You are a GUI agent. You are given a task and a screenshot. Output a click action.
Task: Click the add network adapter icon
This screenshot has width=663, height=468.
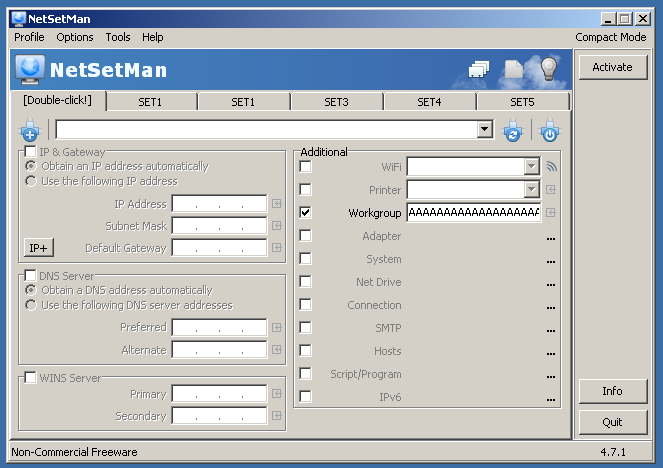[30, 130]
